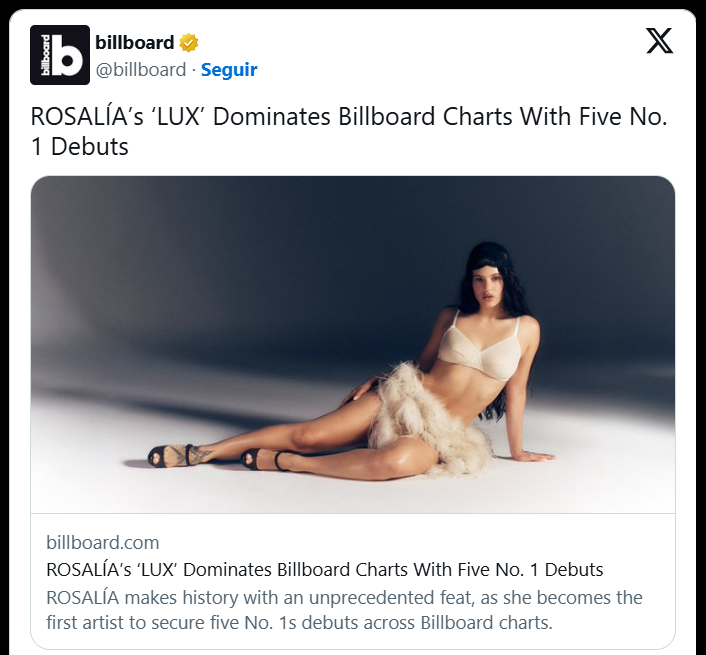
Task: Click the vertical billboard wordmark in the avatar
Action: pos(45,55)
